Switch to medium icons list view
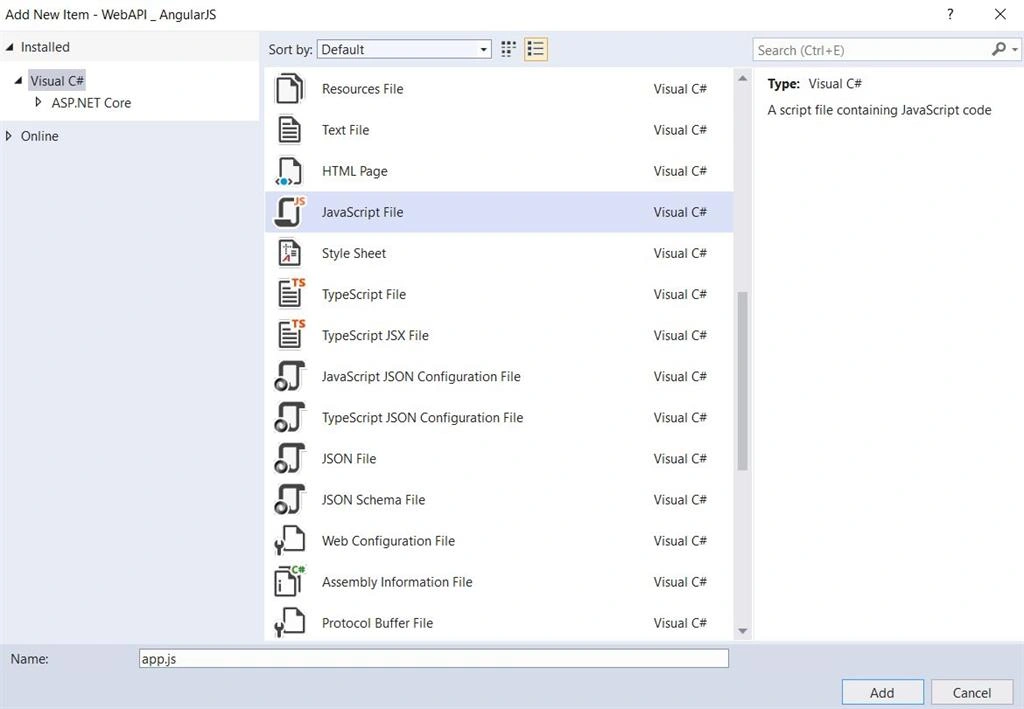1024x709 pixels. (536, 49)
